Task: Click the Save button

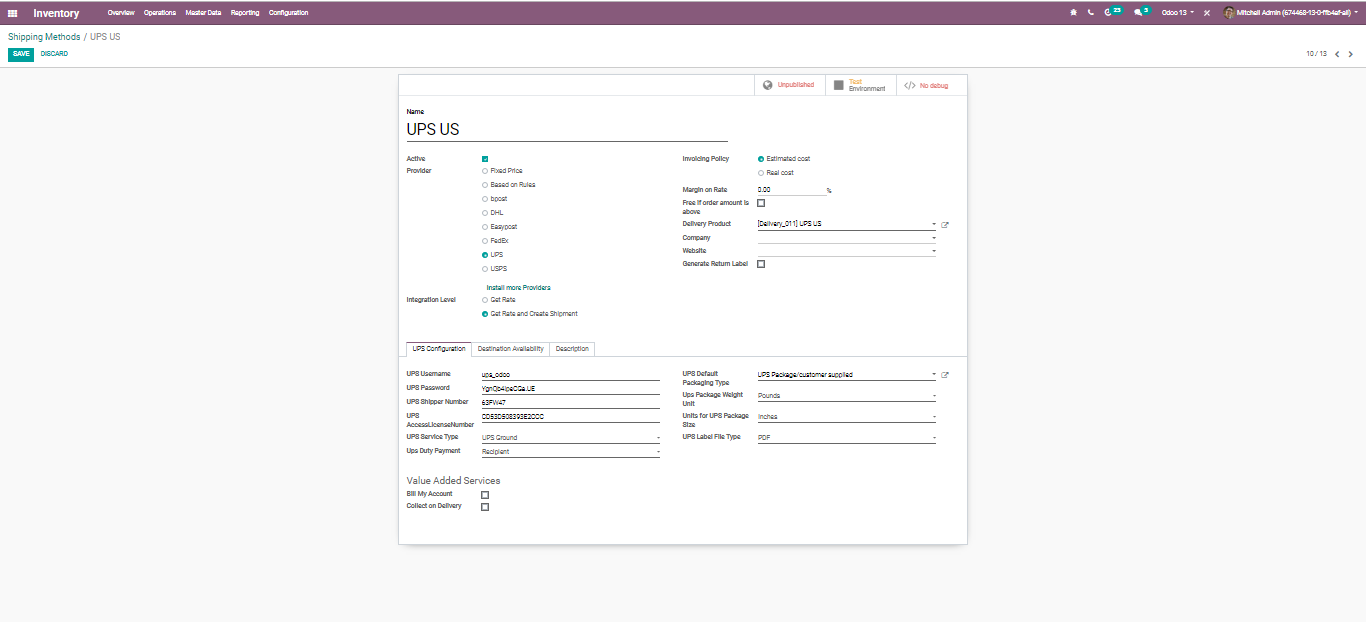Action: click(x=21, y=54)
